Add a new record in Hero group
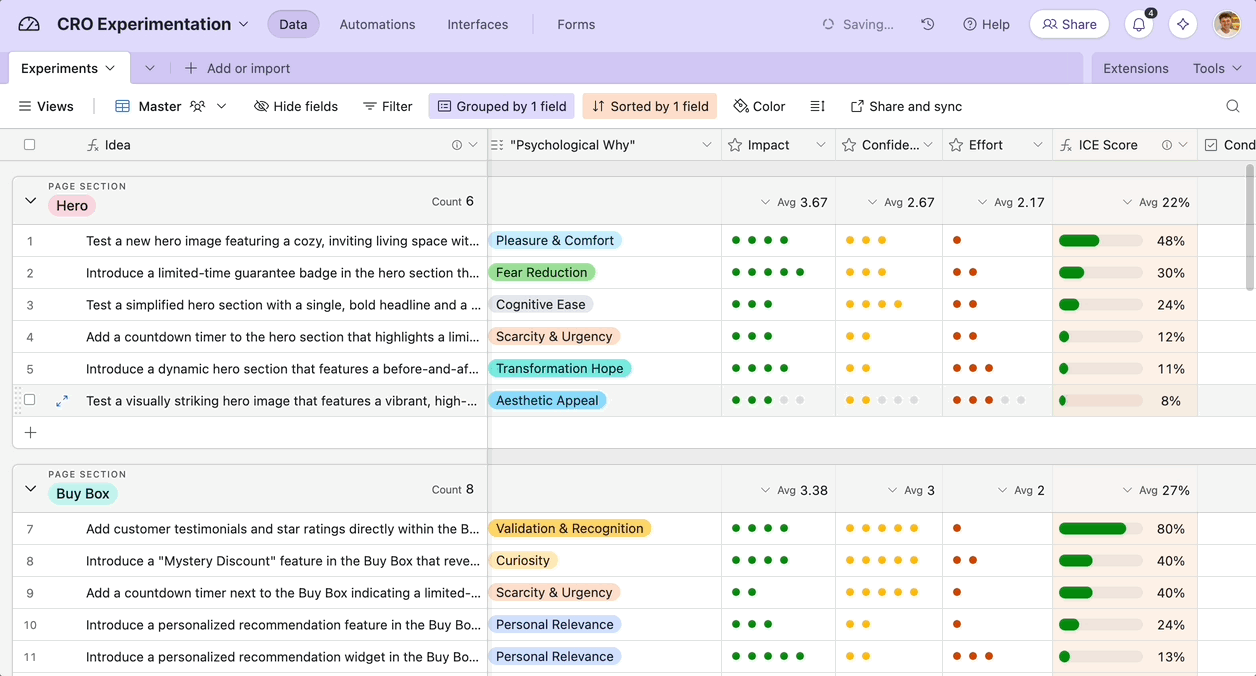The width and height of the screenshot is (1256, 676). pos(30,432)
